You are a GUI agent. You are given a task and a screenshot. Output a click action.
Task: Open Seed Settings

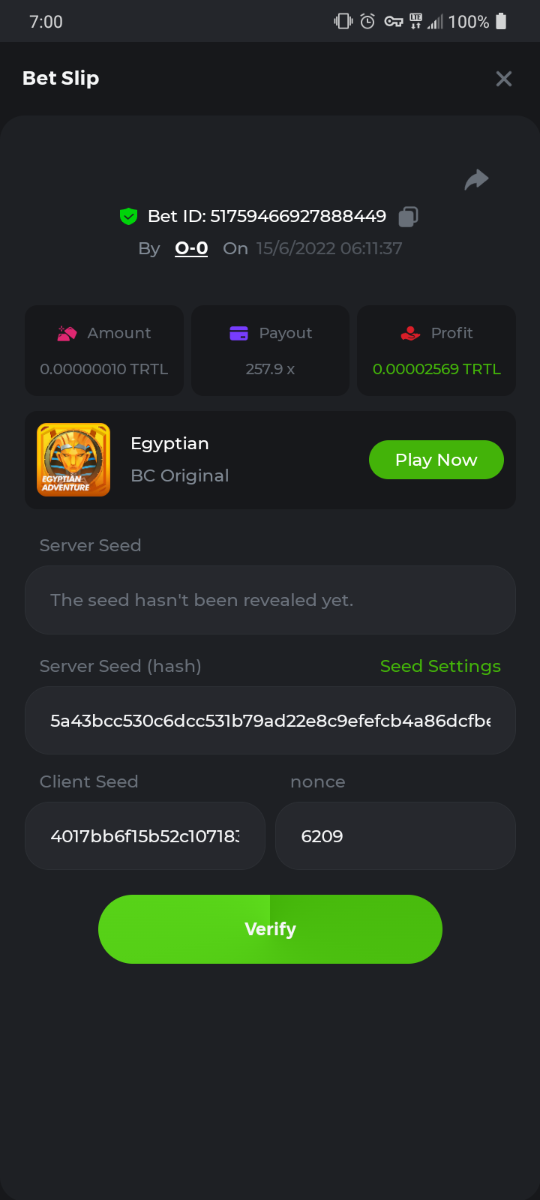pos(440,666)
